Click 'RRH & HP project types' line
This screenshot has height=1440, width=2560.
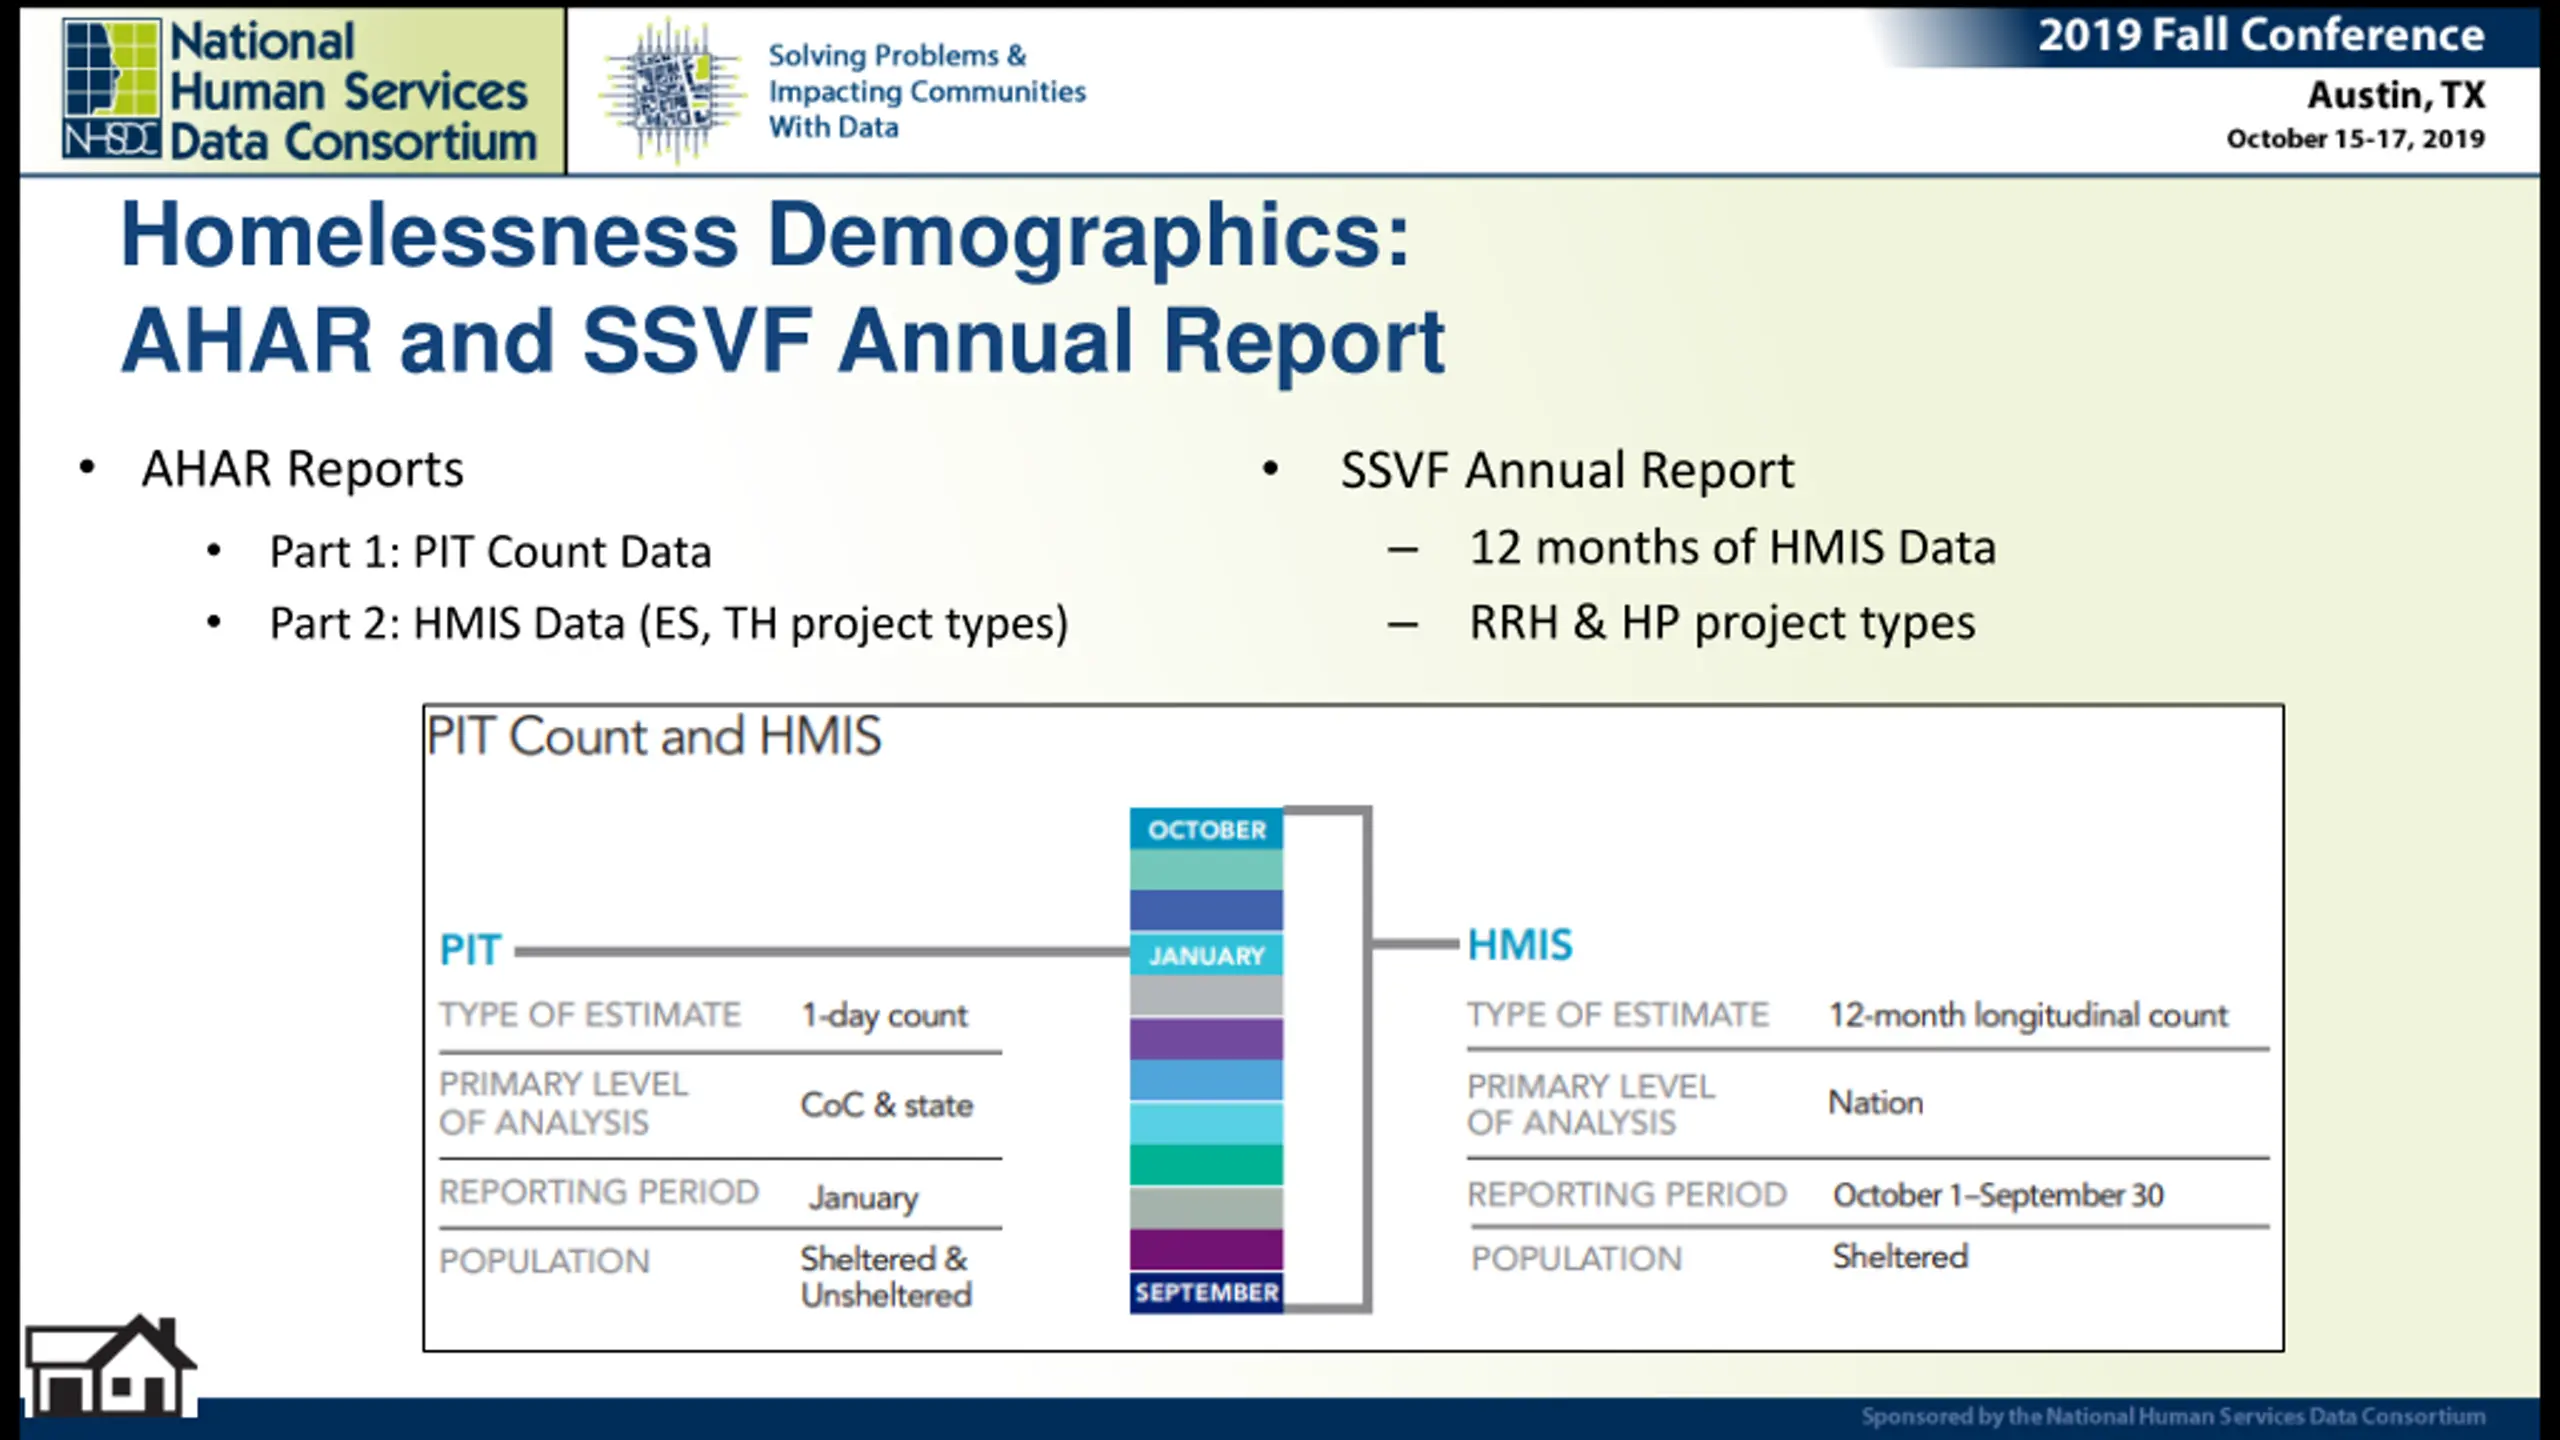point(1722,623)
